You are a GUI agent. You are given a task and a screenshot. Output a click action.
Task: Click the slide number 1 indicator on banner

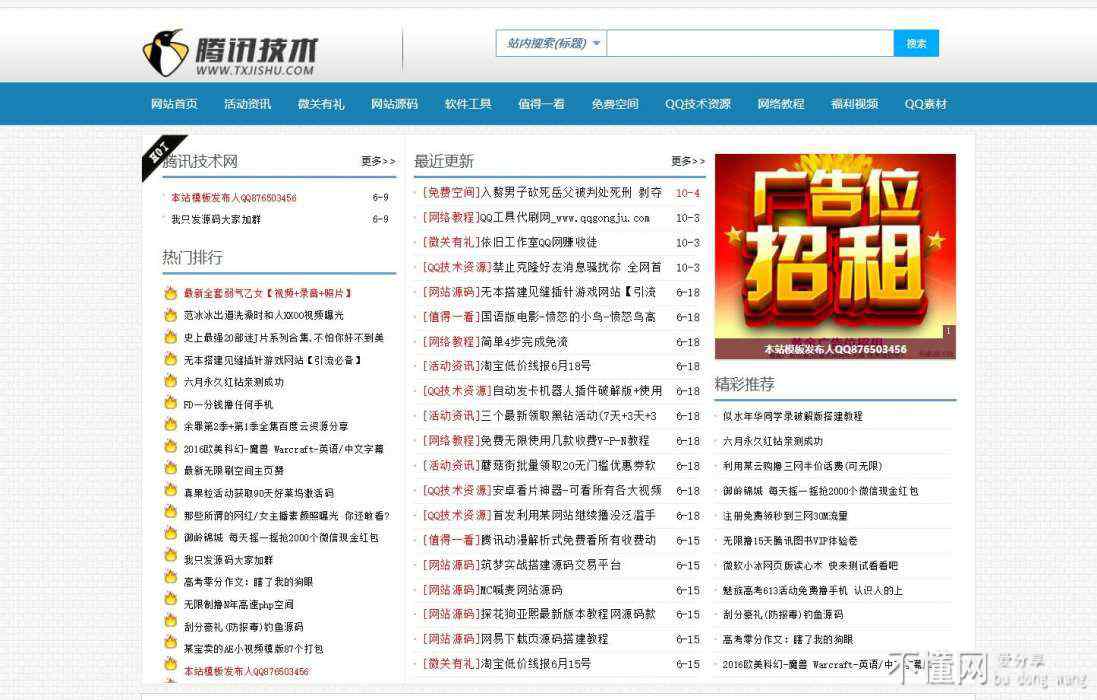pyautogui.click(x=948, y=330)
